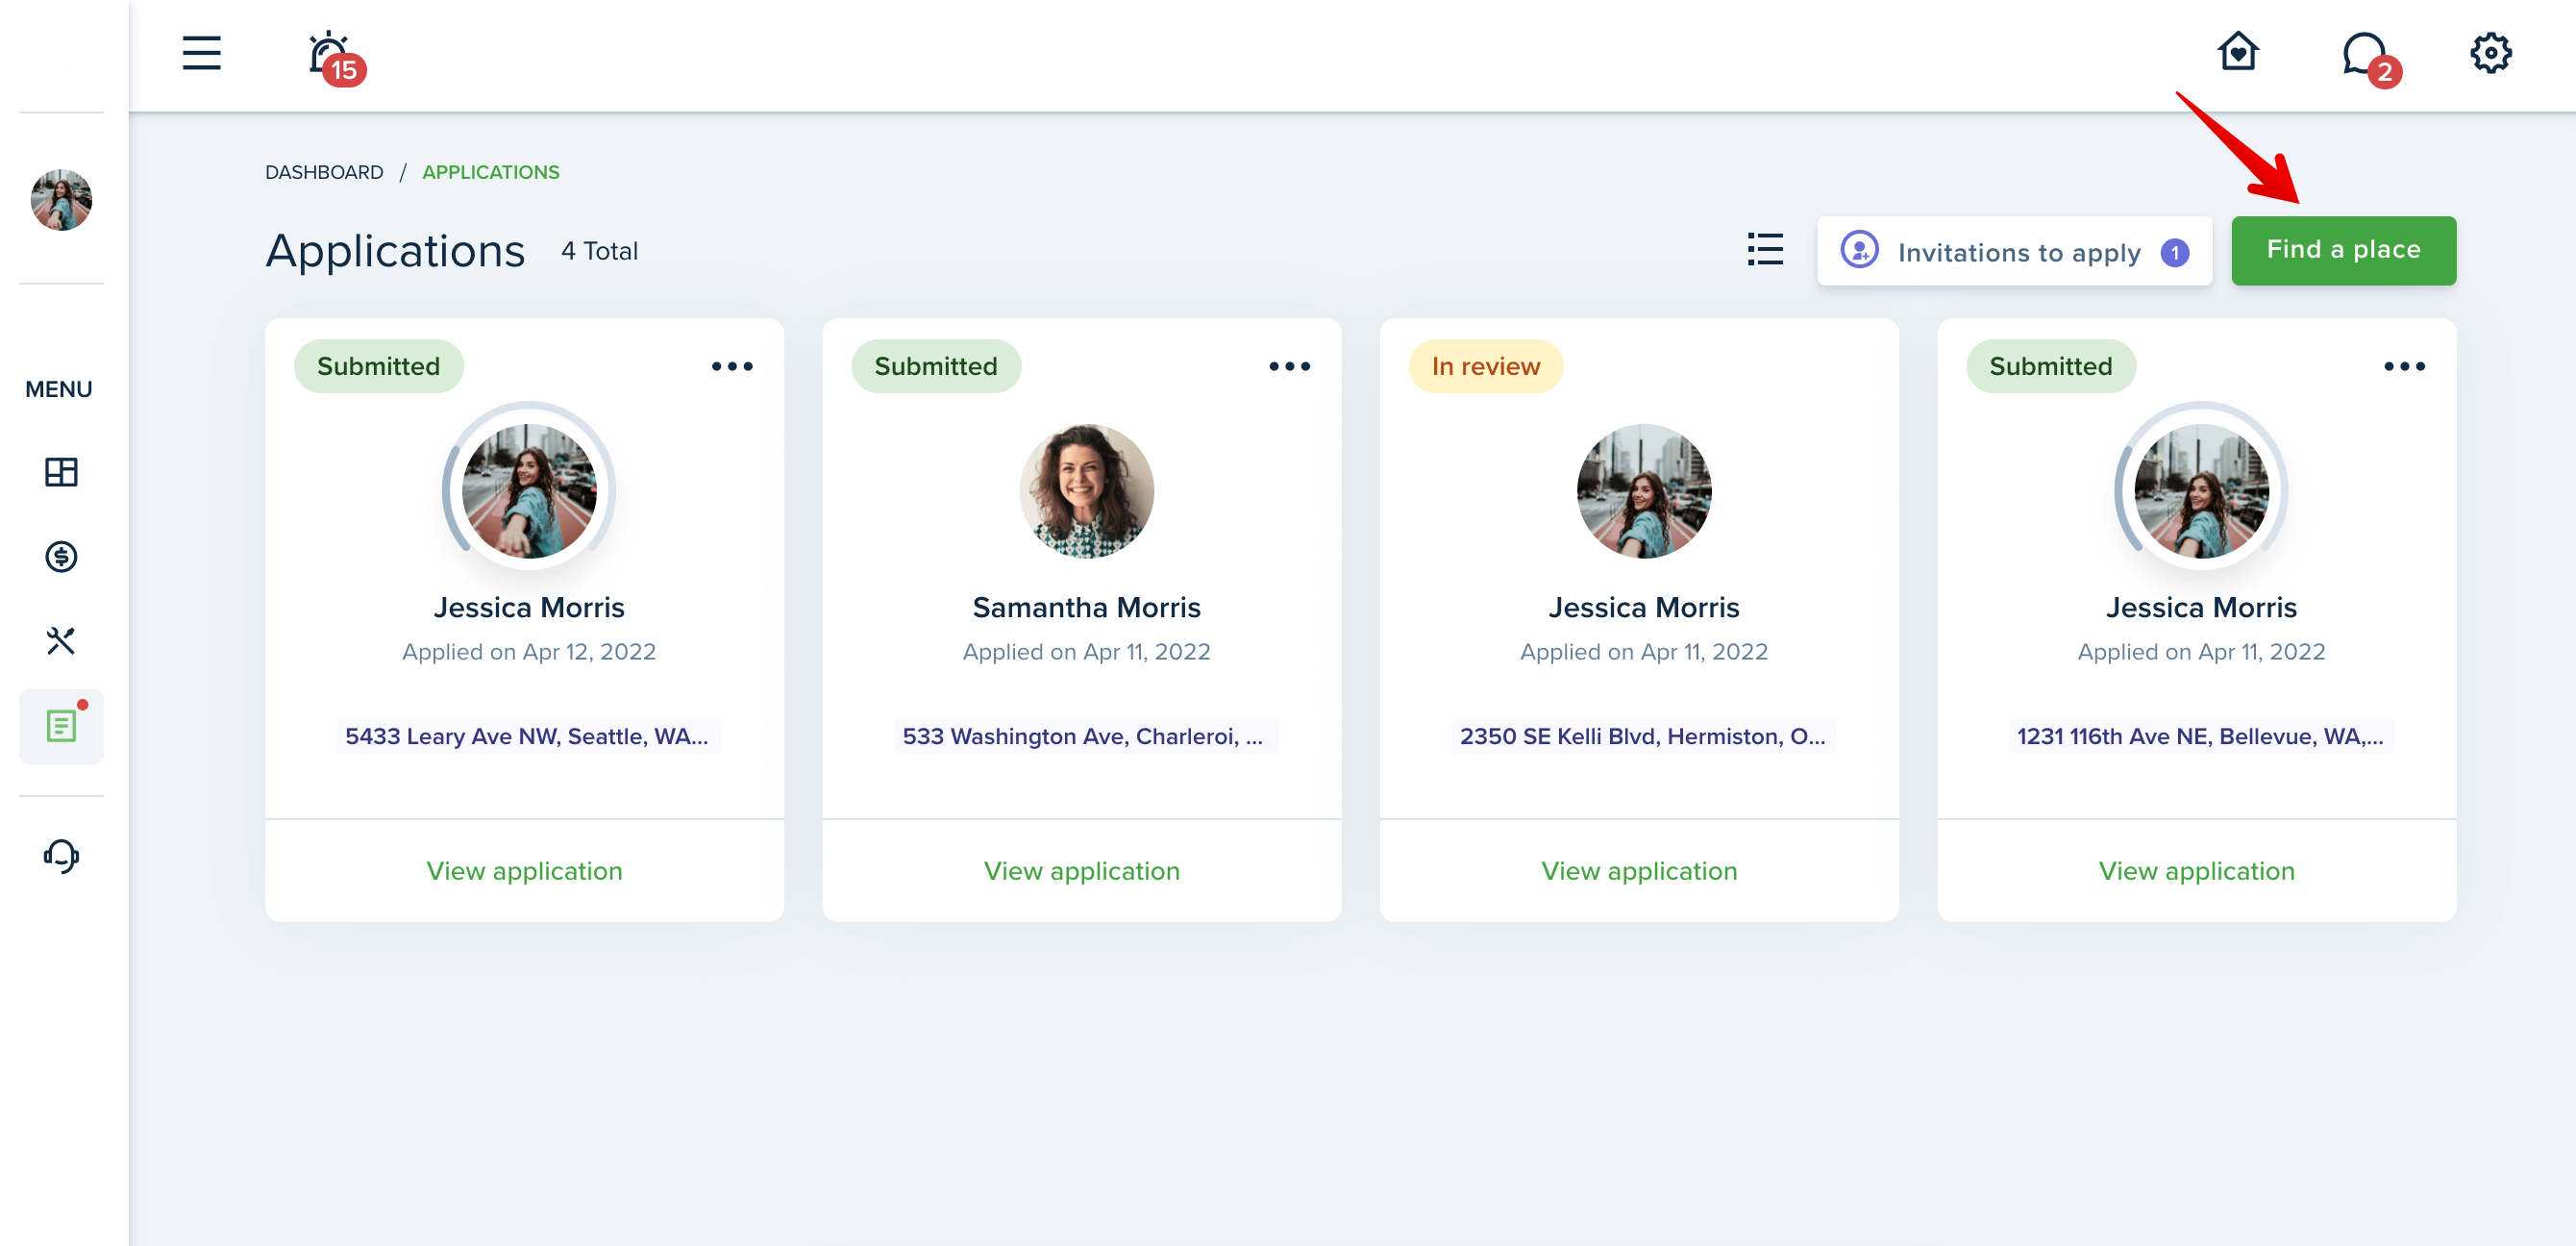Click the 533 Washington Ave, Charleroi address
This screenshot has height=1246, width=2576.
point(1084,736)
